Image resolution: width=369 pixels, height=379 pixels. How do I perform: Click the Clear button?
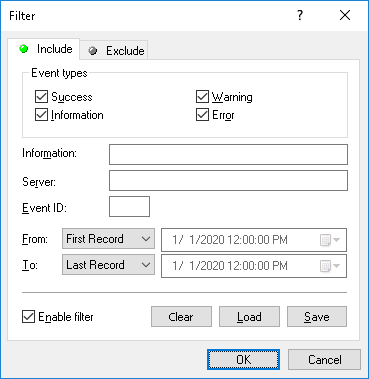pos(181,317)
